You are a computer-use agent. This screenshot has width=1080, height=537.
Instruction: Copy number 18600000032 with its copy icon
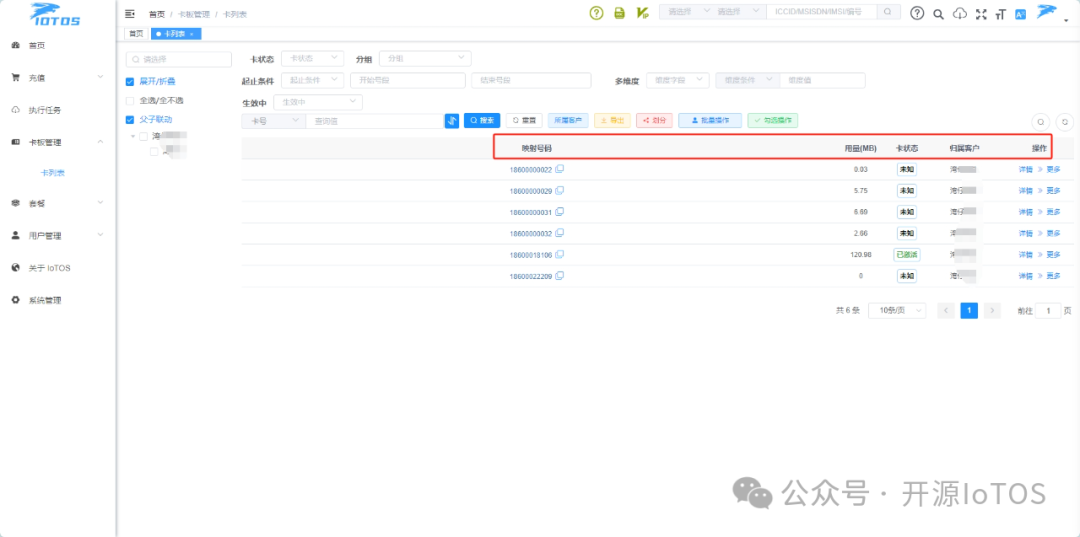[560, 233]
